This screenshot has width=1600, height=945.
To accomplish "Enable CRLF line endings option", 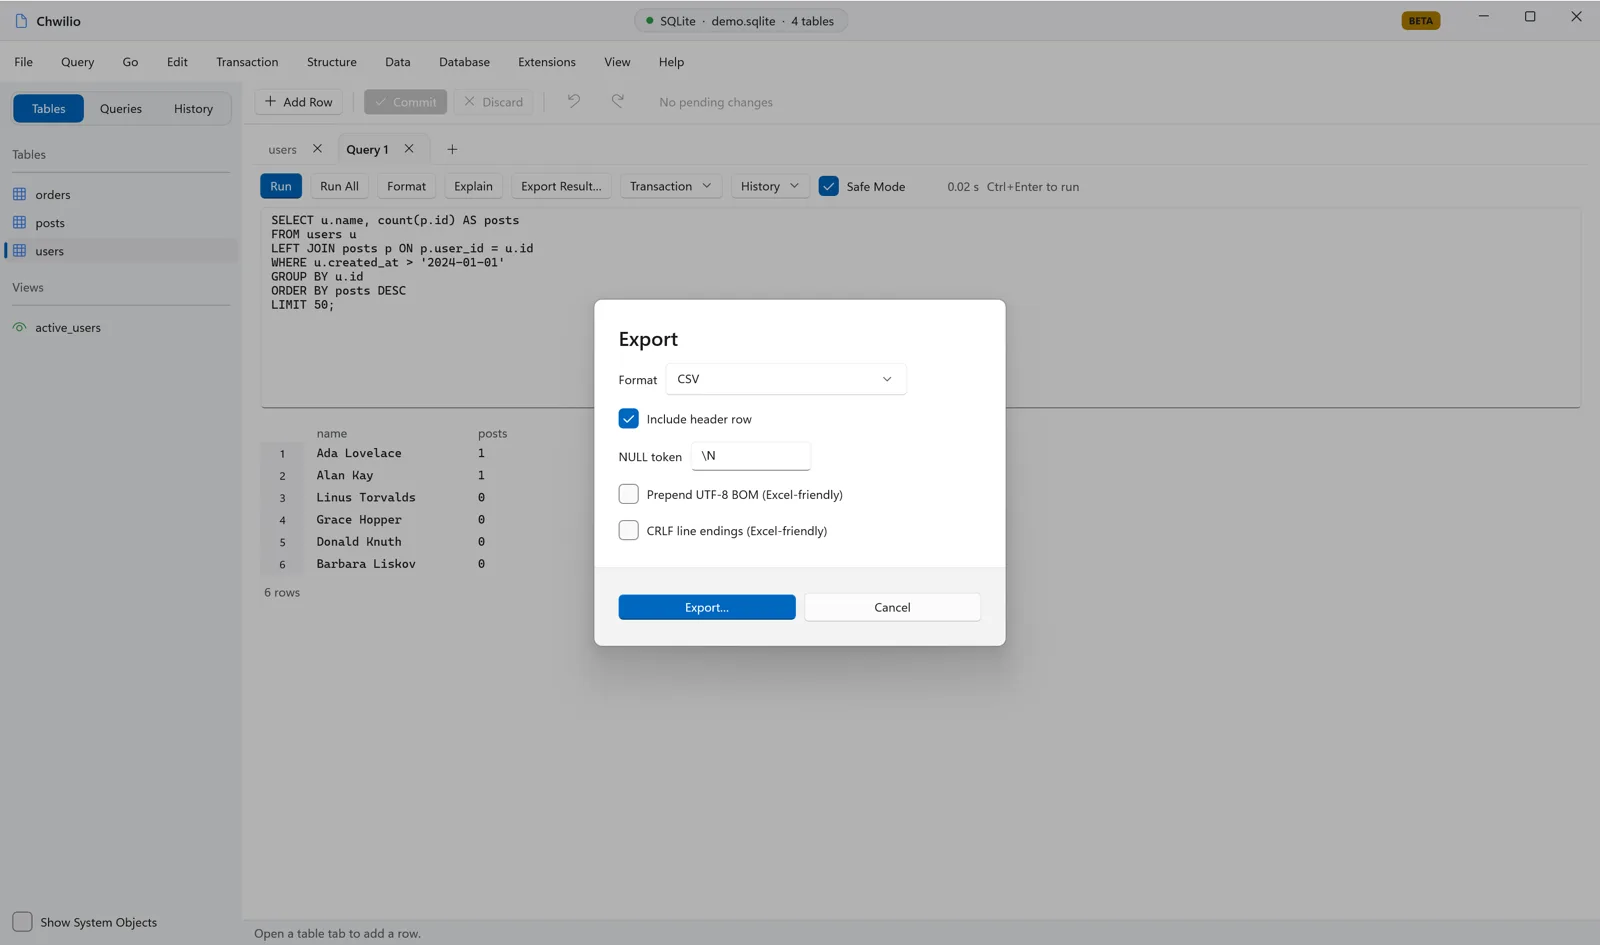I will click(628, 530).
